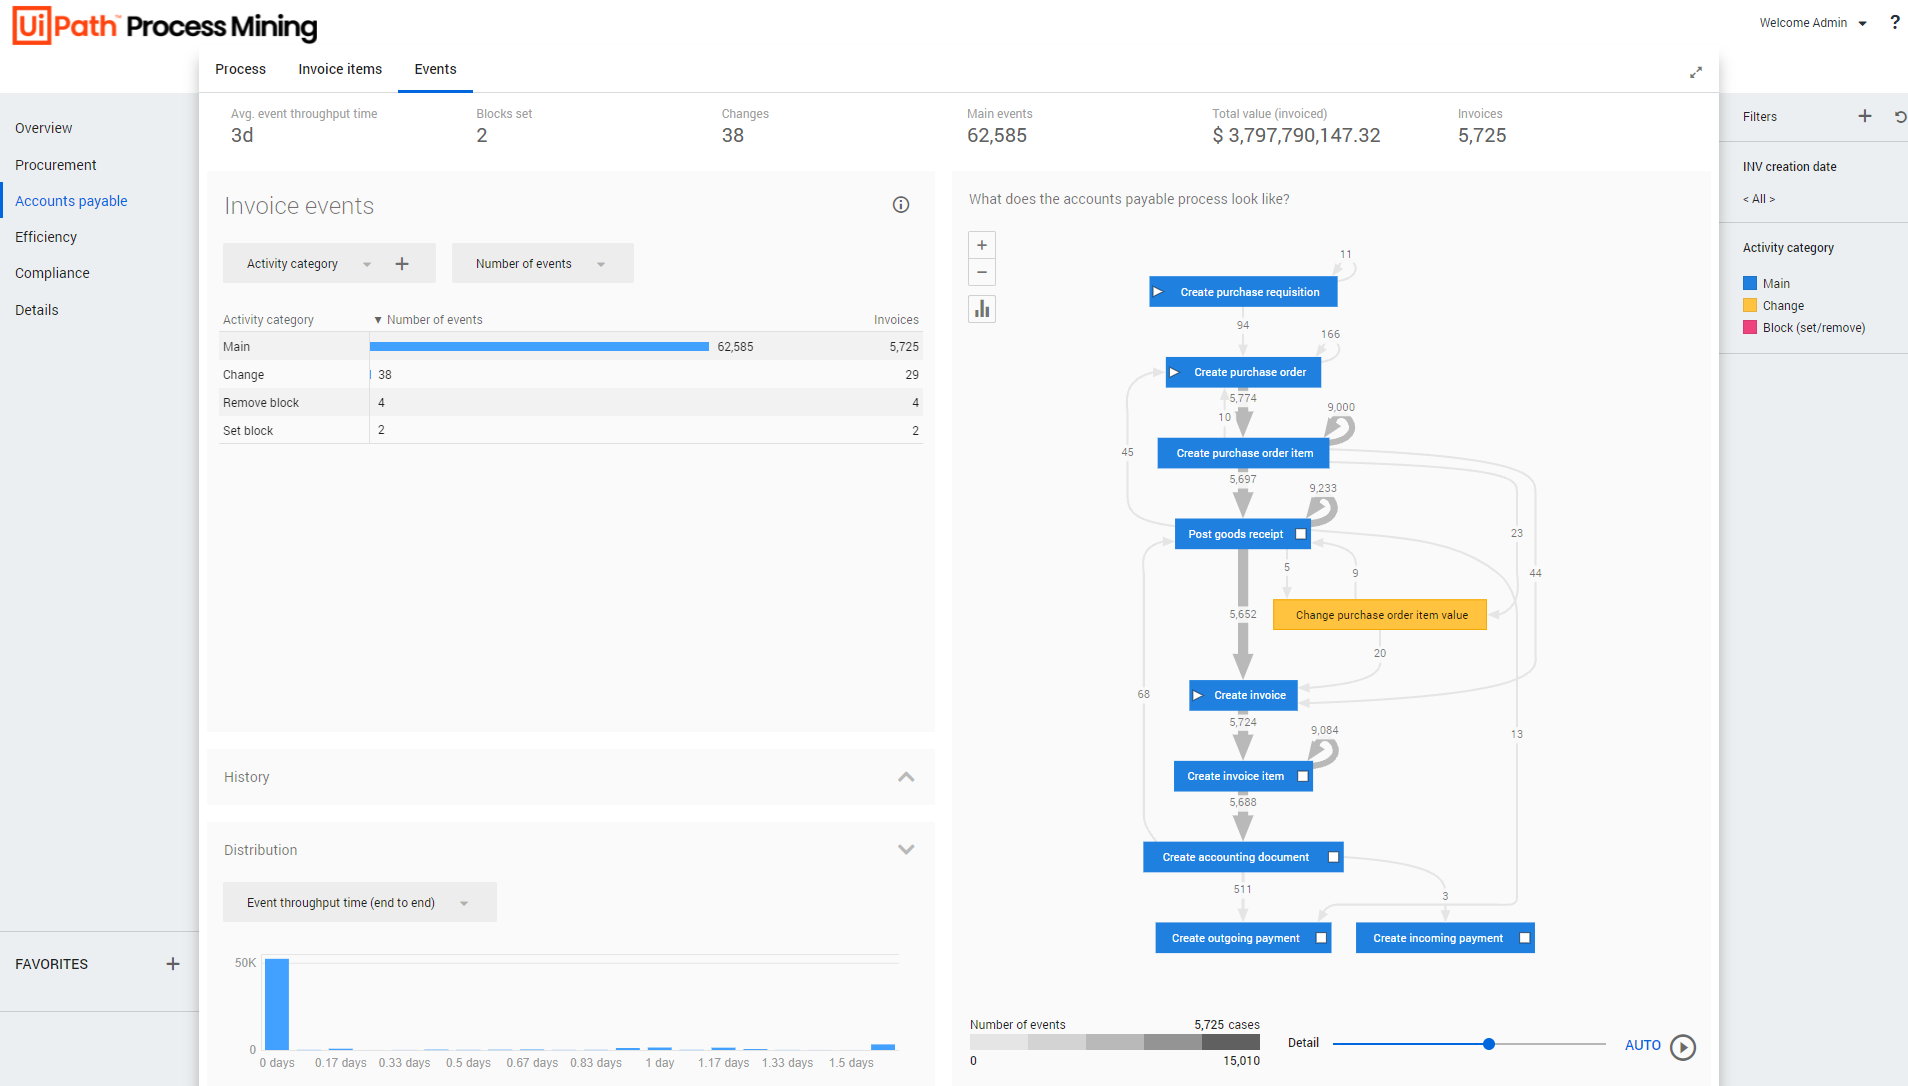Screen dimensions: 1908x1086
Task: Collapse the Distribution section chevron
Action: 906,850
